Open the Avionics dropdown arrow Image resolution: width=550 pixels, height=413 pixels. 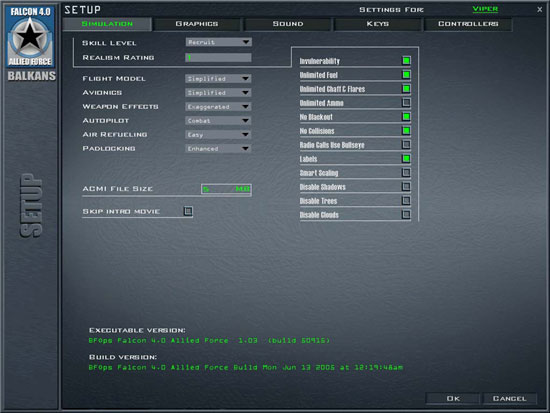point(246,93)
